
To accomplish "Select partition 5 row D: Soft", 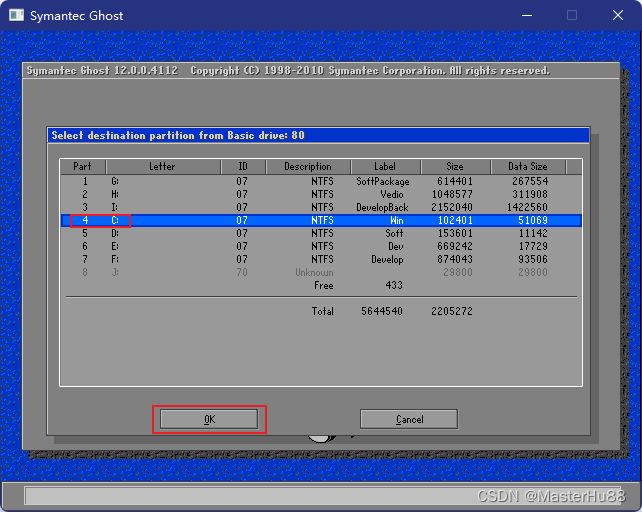I will pyautogui.click(x=321, y=233).
